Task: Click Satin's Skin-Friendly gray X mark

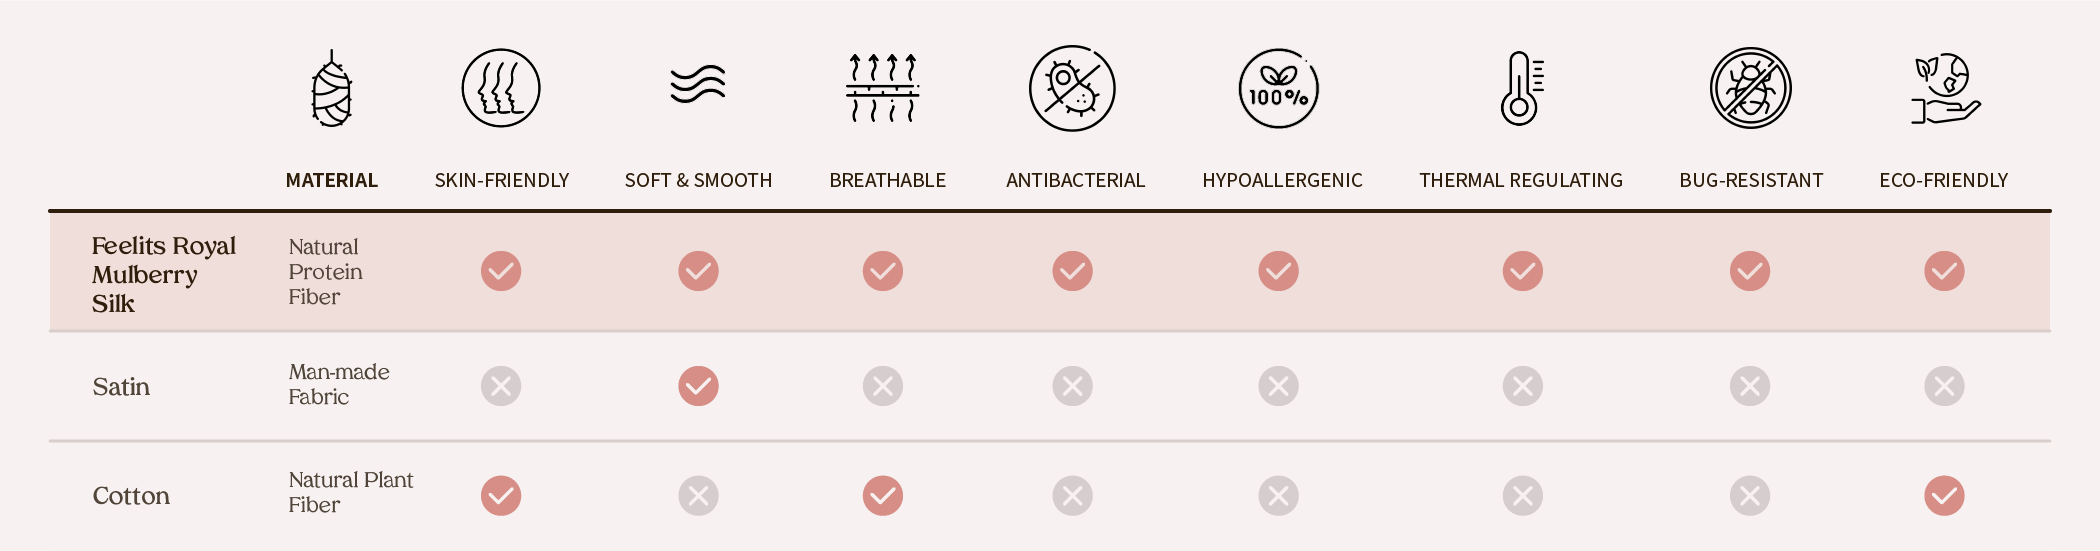Action: coord(501,386)
